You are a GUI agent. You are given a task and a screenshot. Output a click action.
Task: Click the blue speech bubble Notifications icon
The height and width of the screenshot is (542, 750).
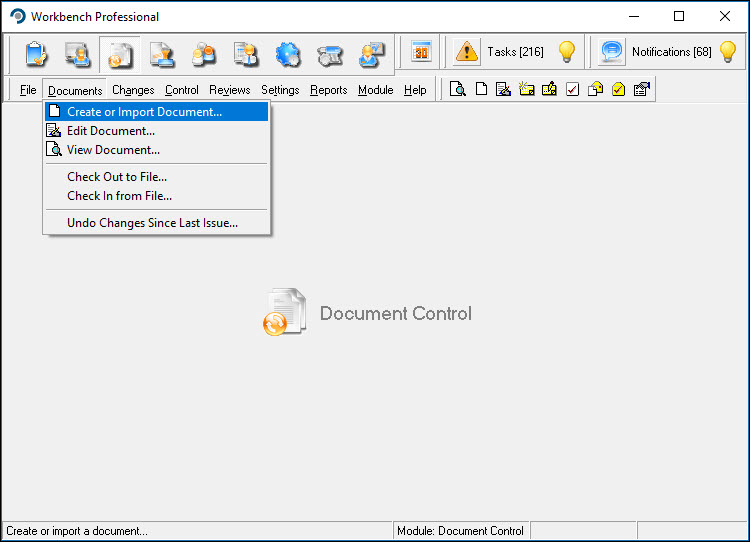(612, 51)
